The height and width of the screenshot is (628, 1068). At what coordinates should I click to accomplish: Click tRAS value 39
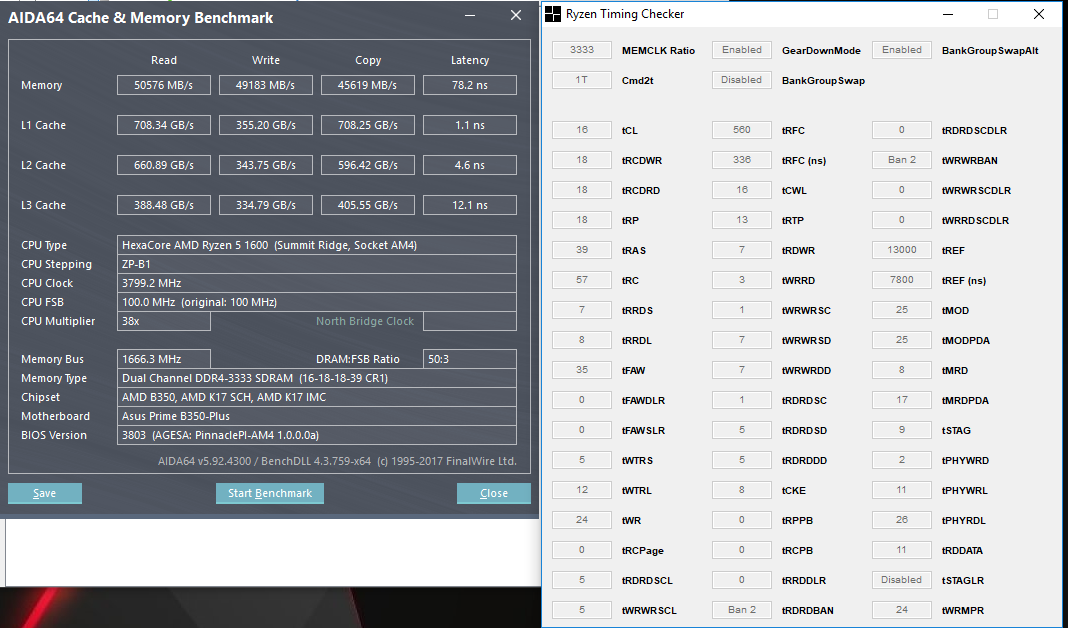point(582,250)
